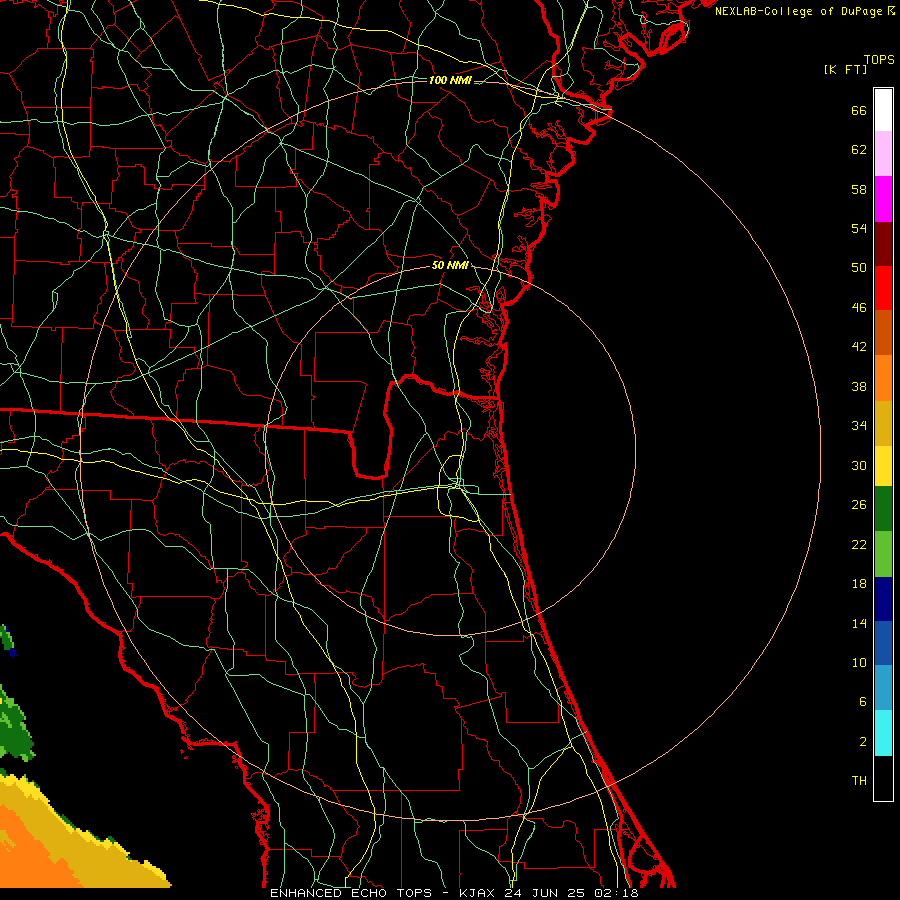
Task: Click the "[K FT]" units label
Action: point(845,69)
